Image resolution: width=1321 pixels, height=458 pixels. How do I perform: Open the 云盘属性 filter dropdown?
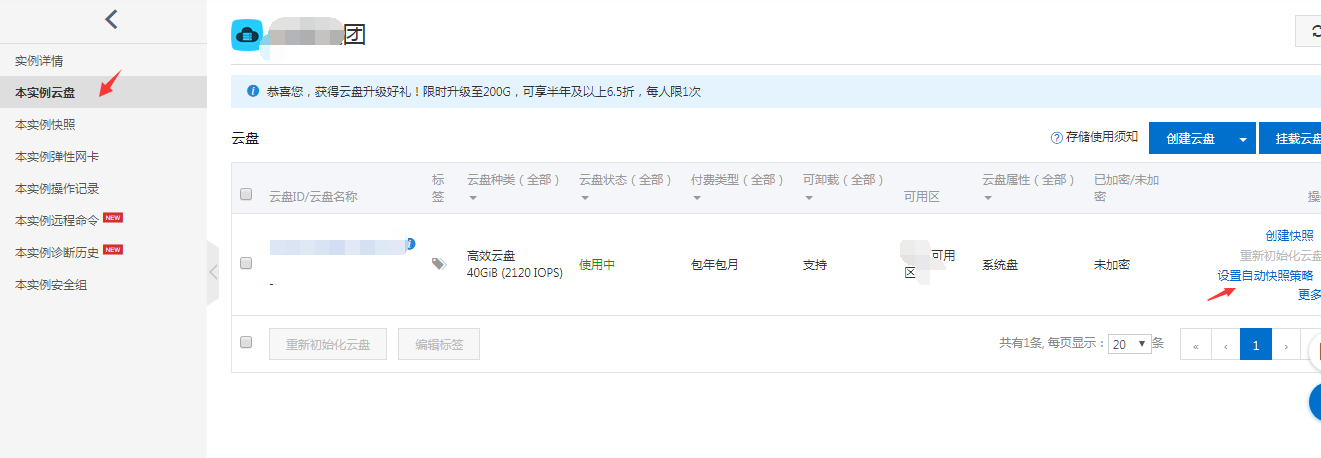click(988, 198)
